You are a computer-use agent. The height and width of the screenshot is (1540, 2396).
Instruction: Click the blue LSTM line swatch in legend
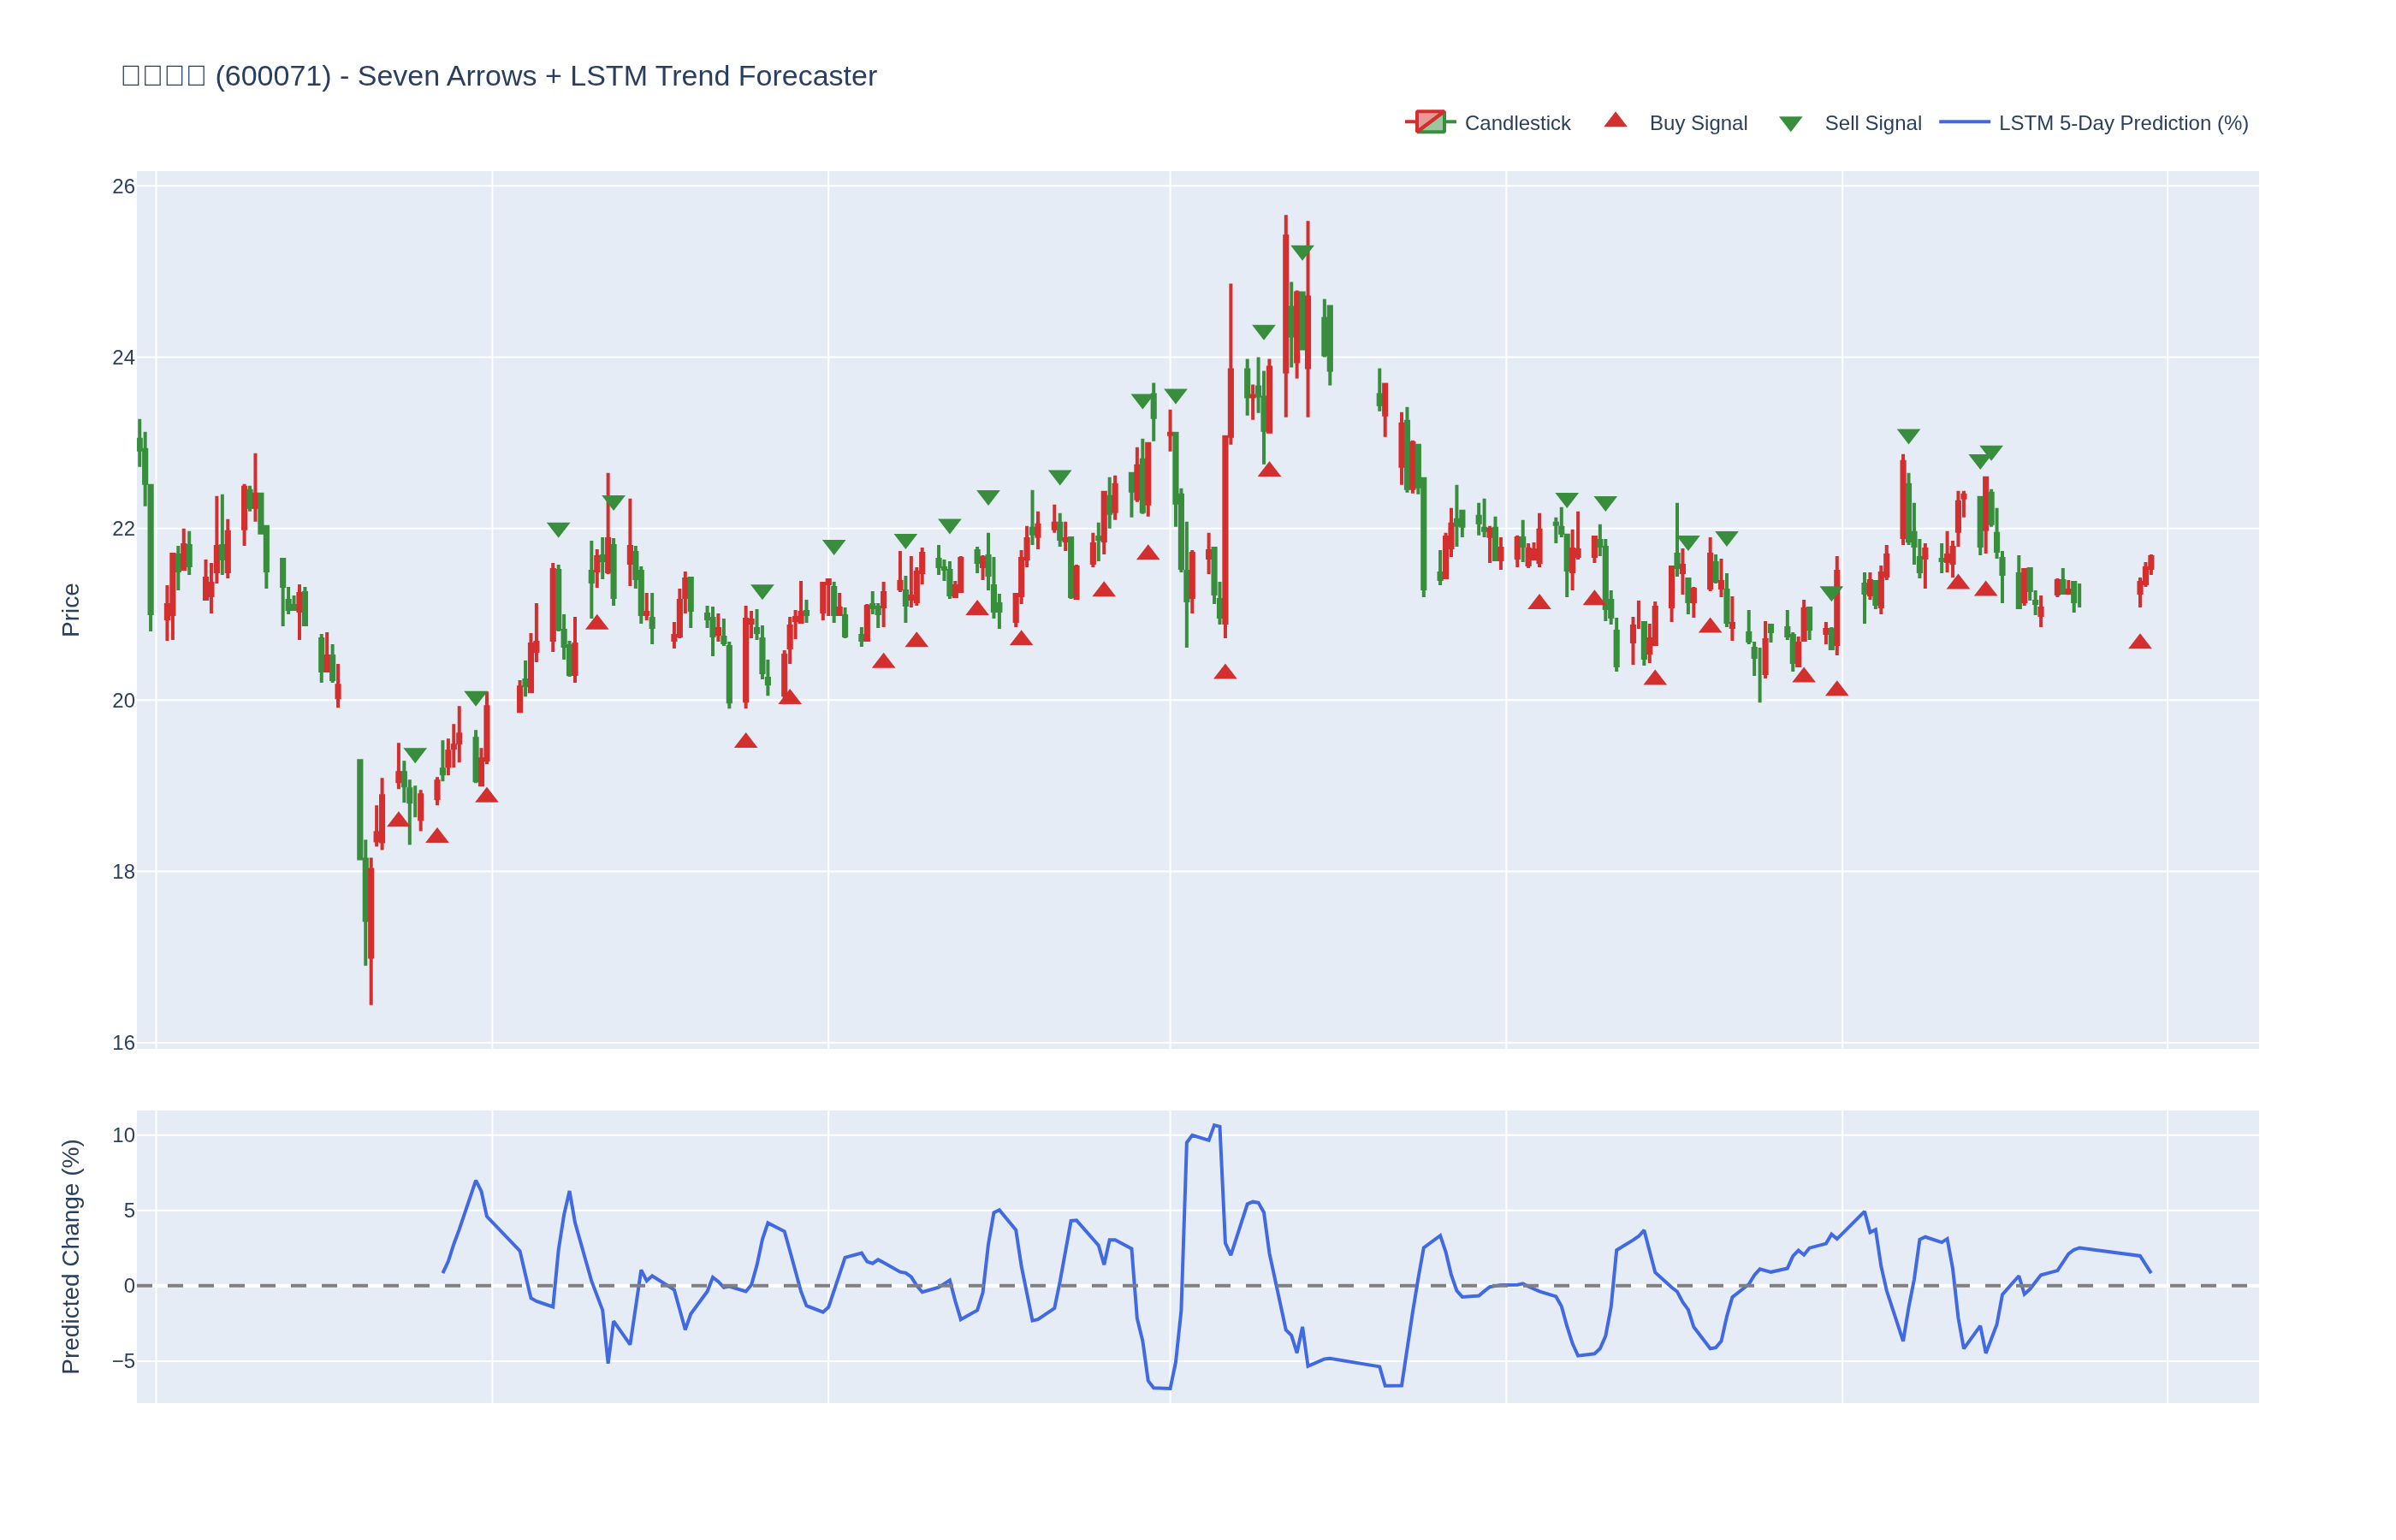1964,122
